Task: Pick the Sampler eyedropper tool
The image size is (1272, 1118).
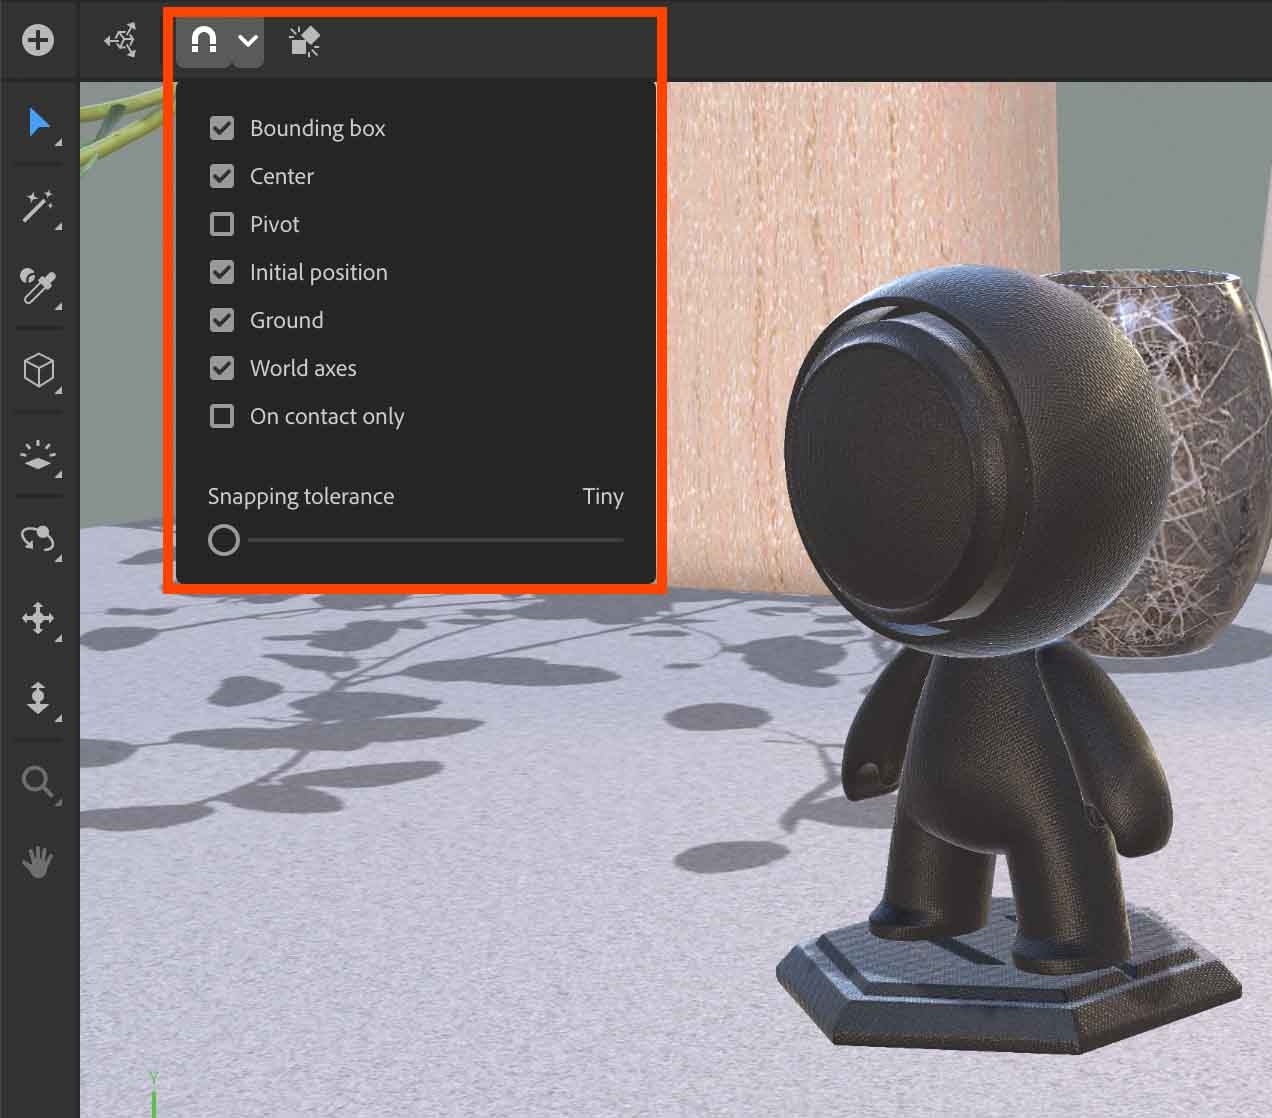Action: pyautogui.click(x=38, y=287)
